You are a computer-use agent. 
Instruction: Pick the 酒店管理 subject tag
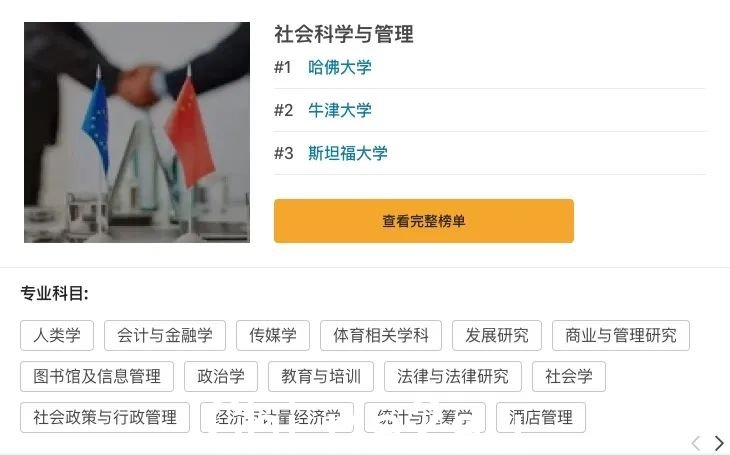541,417
